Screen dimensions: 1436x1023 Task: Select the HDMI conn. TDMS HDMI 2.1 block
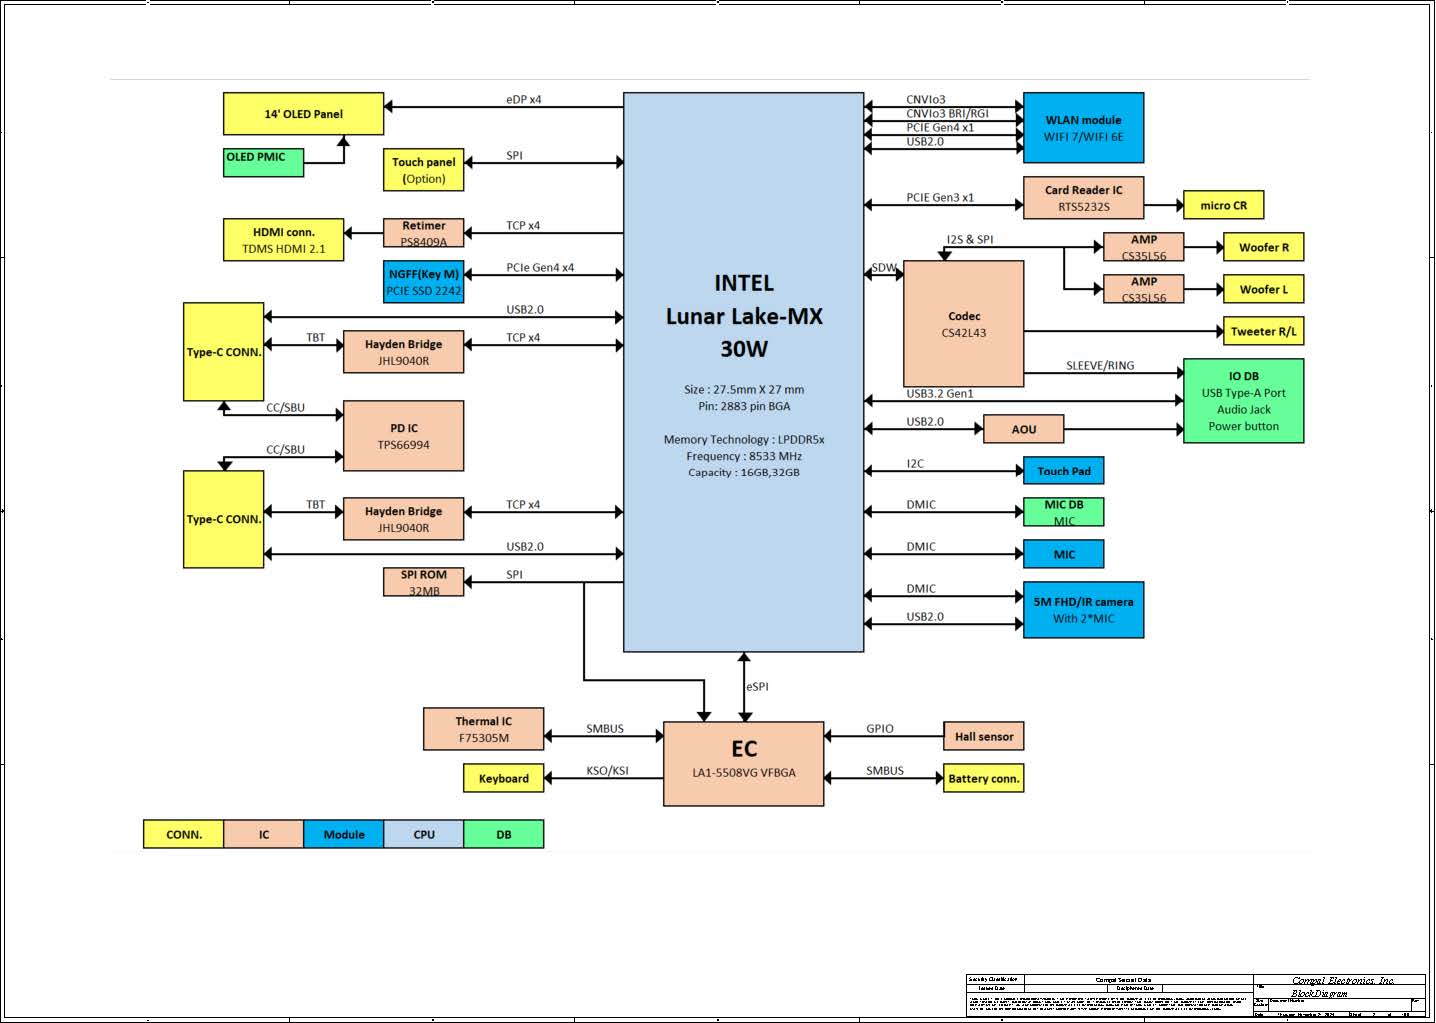coord(283,240)
